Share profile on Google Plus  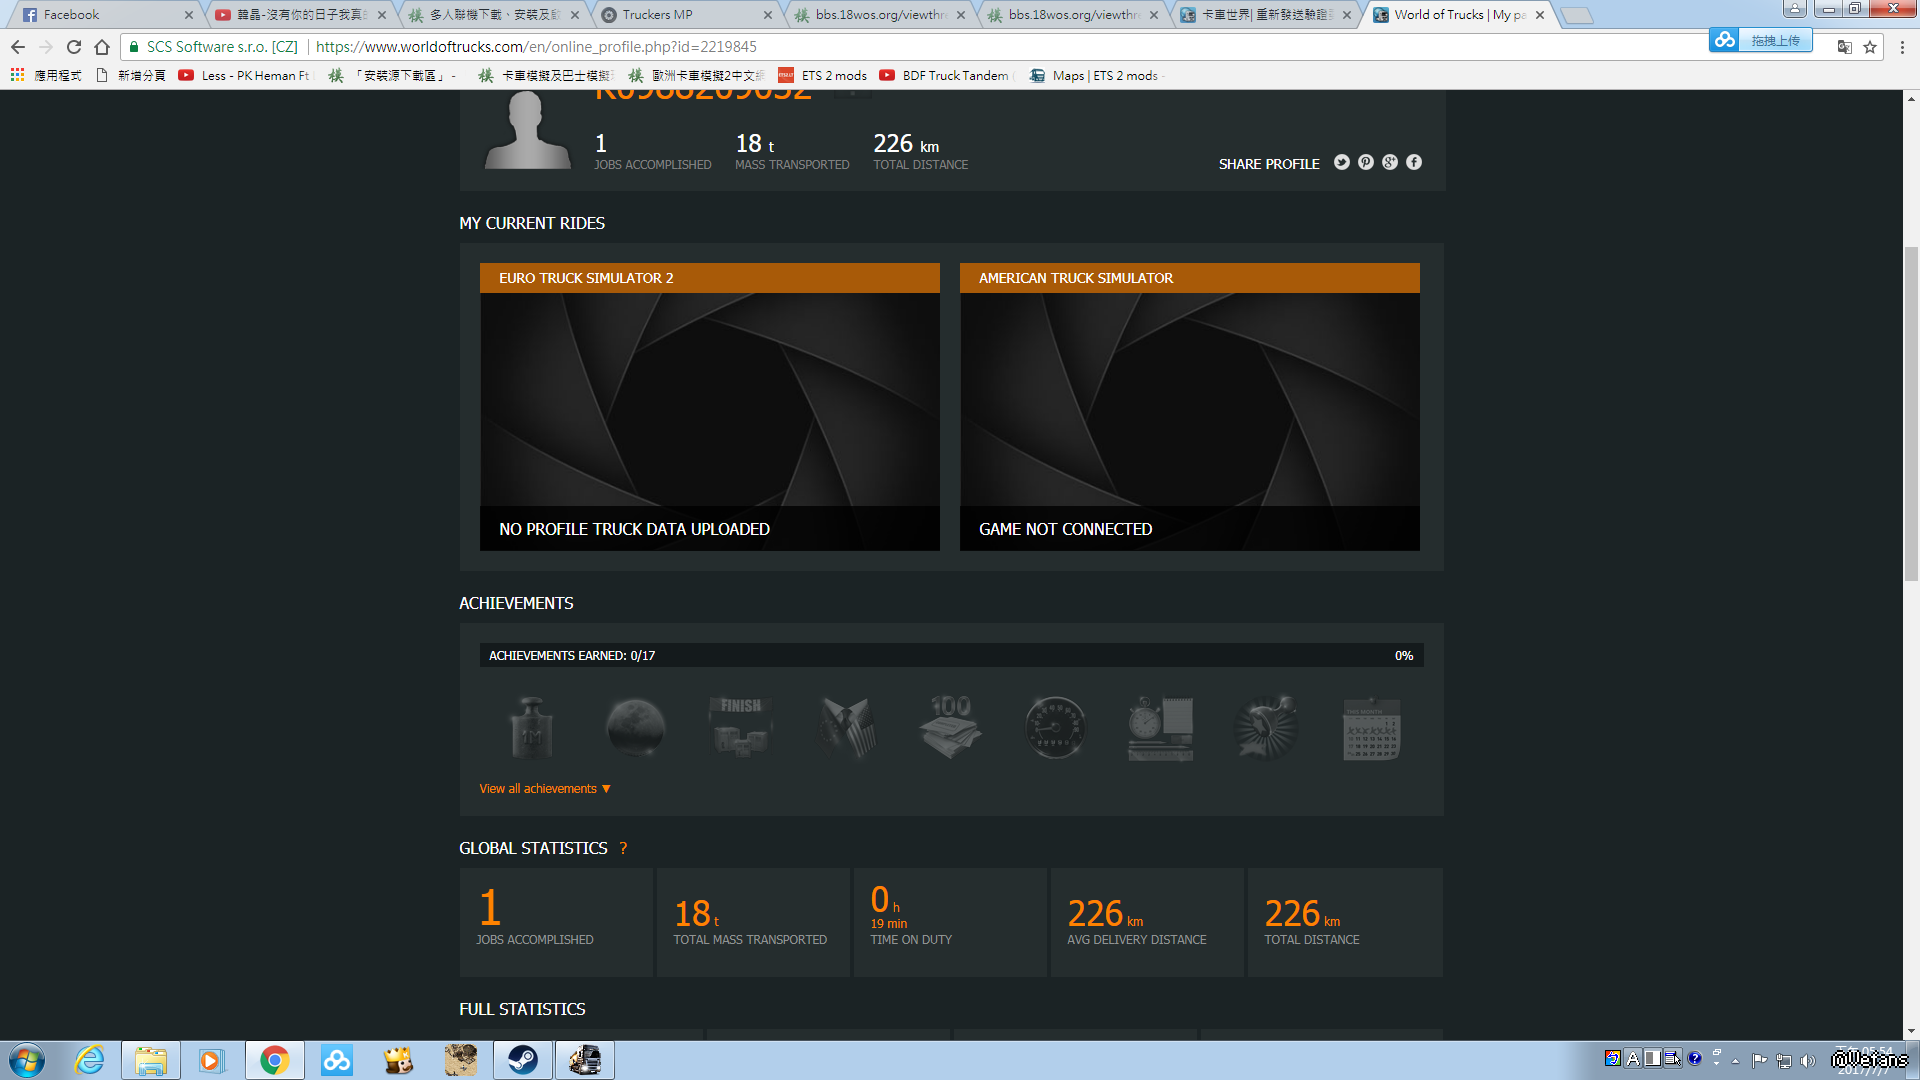click(1390, 163)
